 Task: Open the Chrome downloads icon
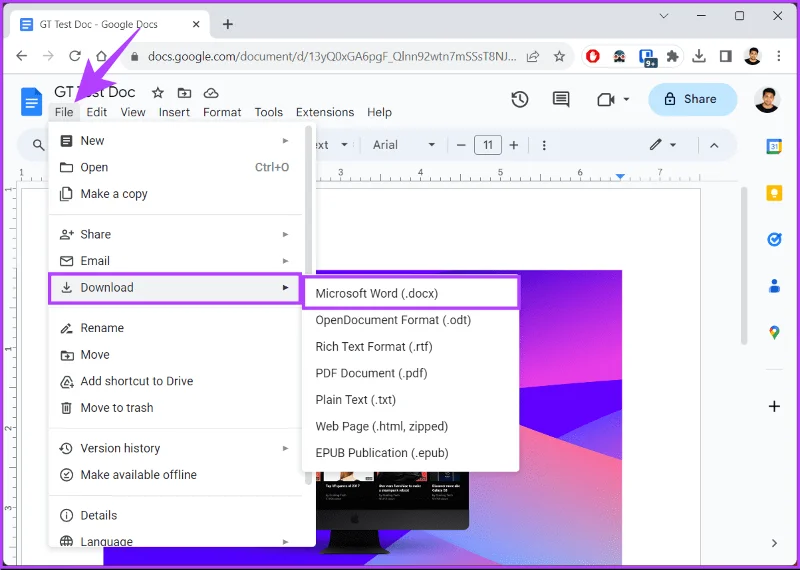[x=699, y=56]
